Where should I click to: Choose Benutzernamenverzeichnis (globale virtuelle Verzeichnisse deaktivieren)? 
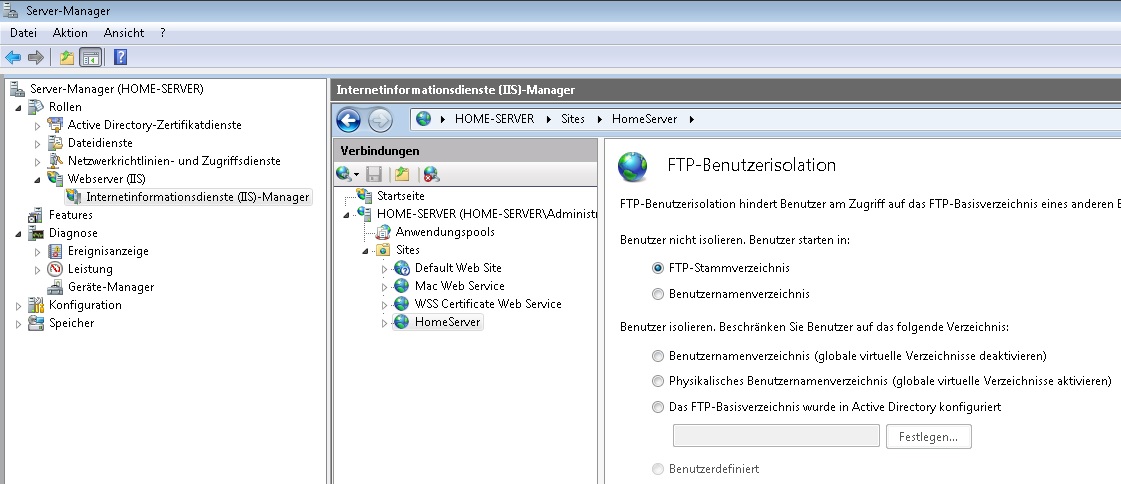pos(658,355)
